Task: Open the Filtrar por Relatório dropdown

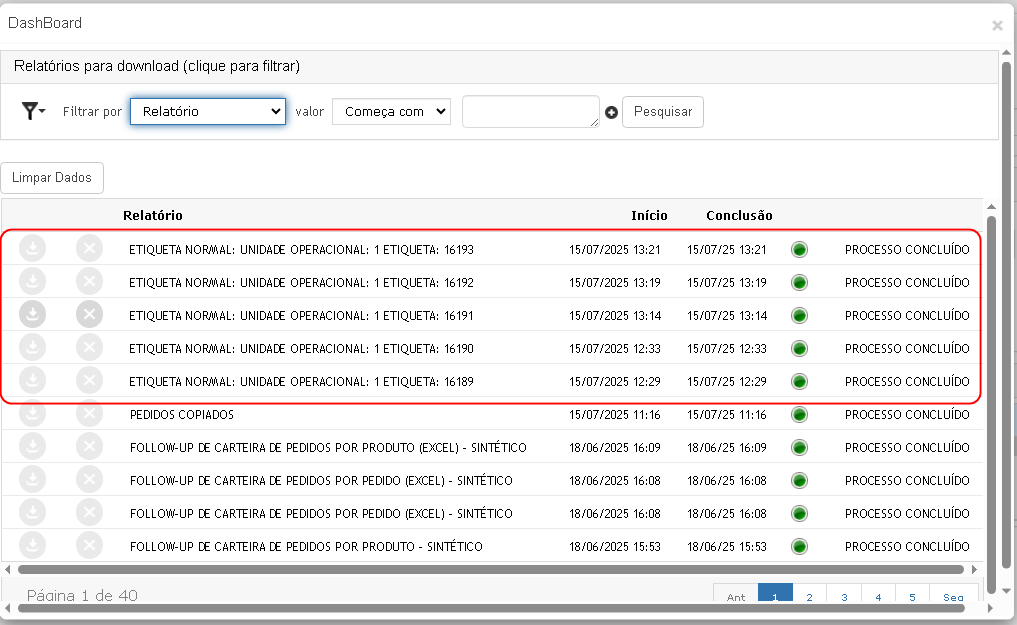Action: click(x=208, y=112)
